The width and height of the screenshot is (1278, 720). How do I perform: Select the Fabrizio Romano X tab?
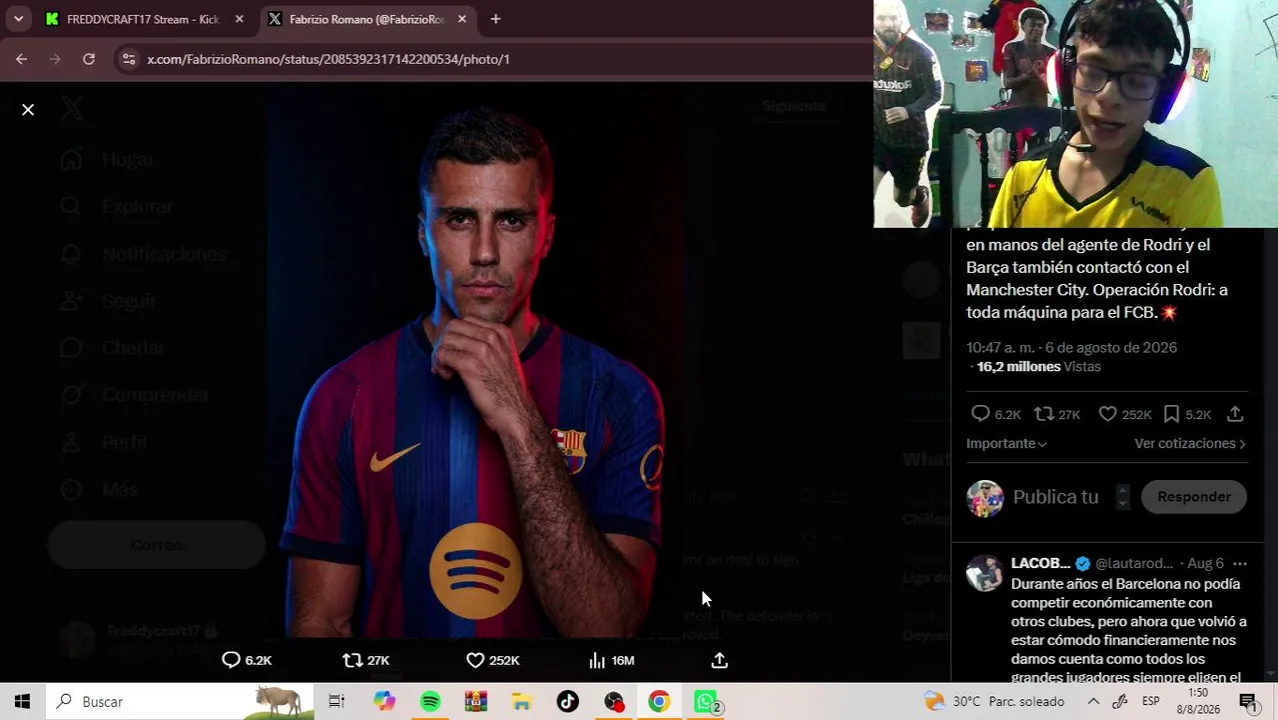[x=365, y=19]
